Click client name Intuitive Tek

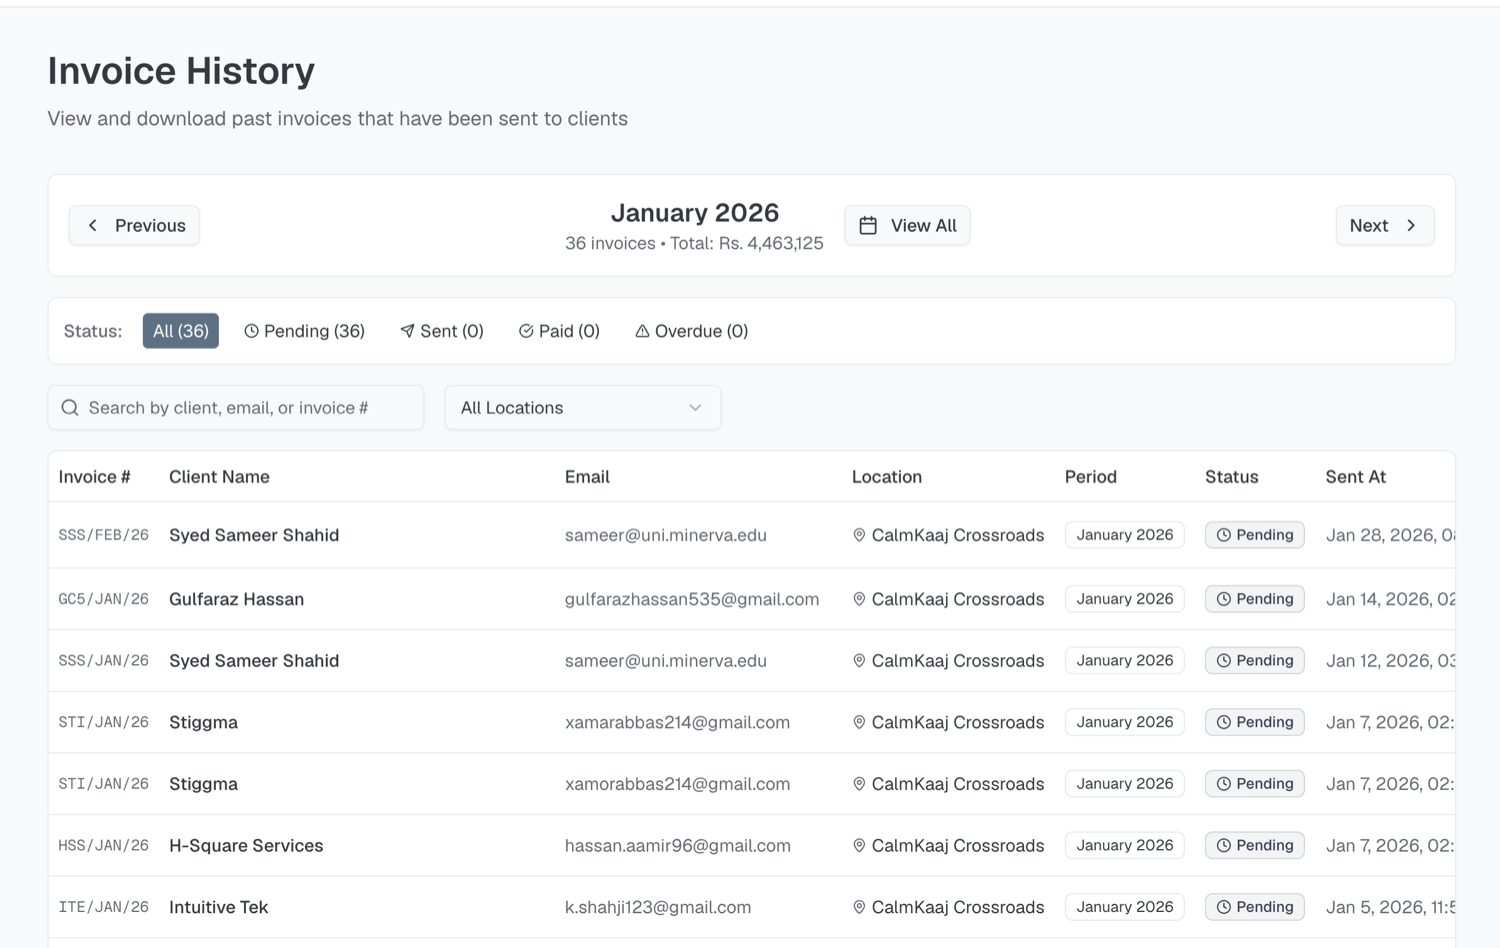[218, 907]
